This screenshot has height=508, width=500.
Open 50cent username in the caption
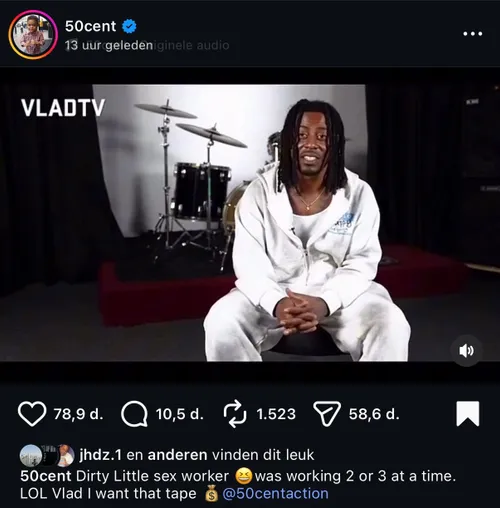point(46,476)
